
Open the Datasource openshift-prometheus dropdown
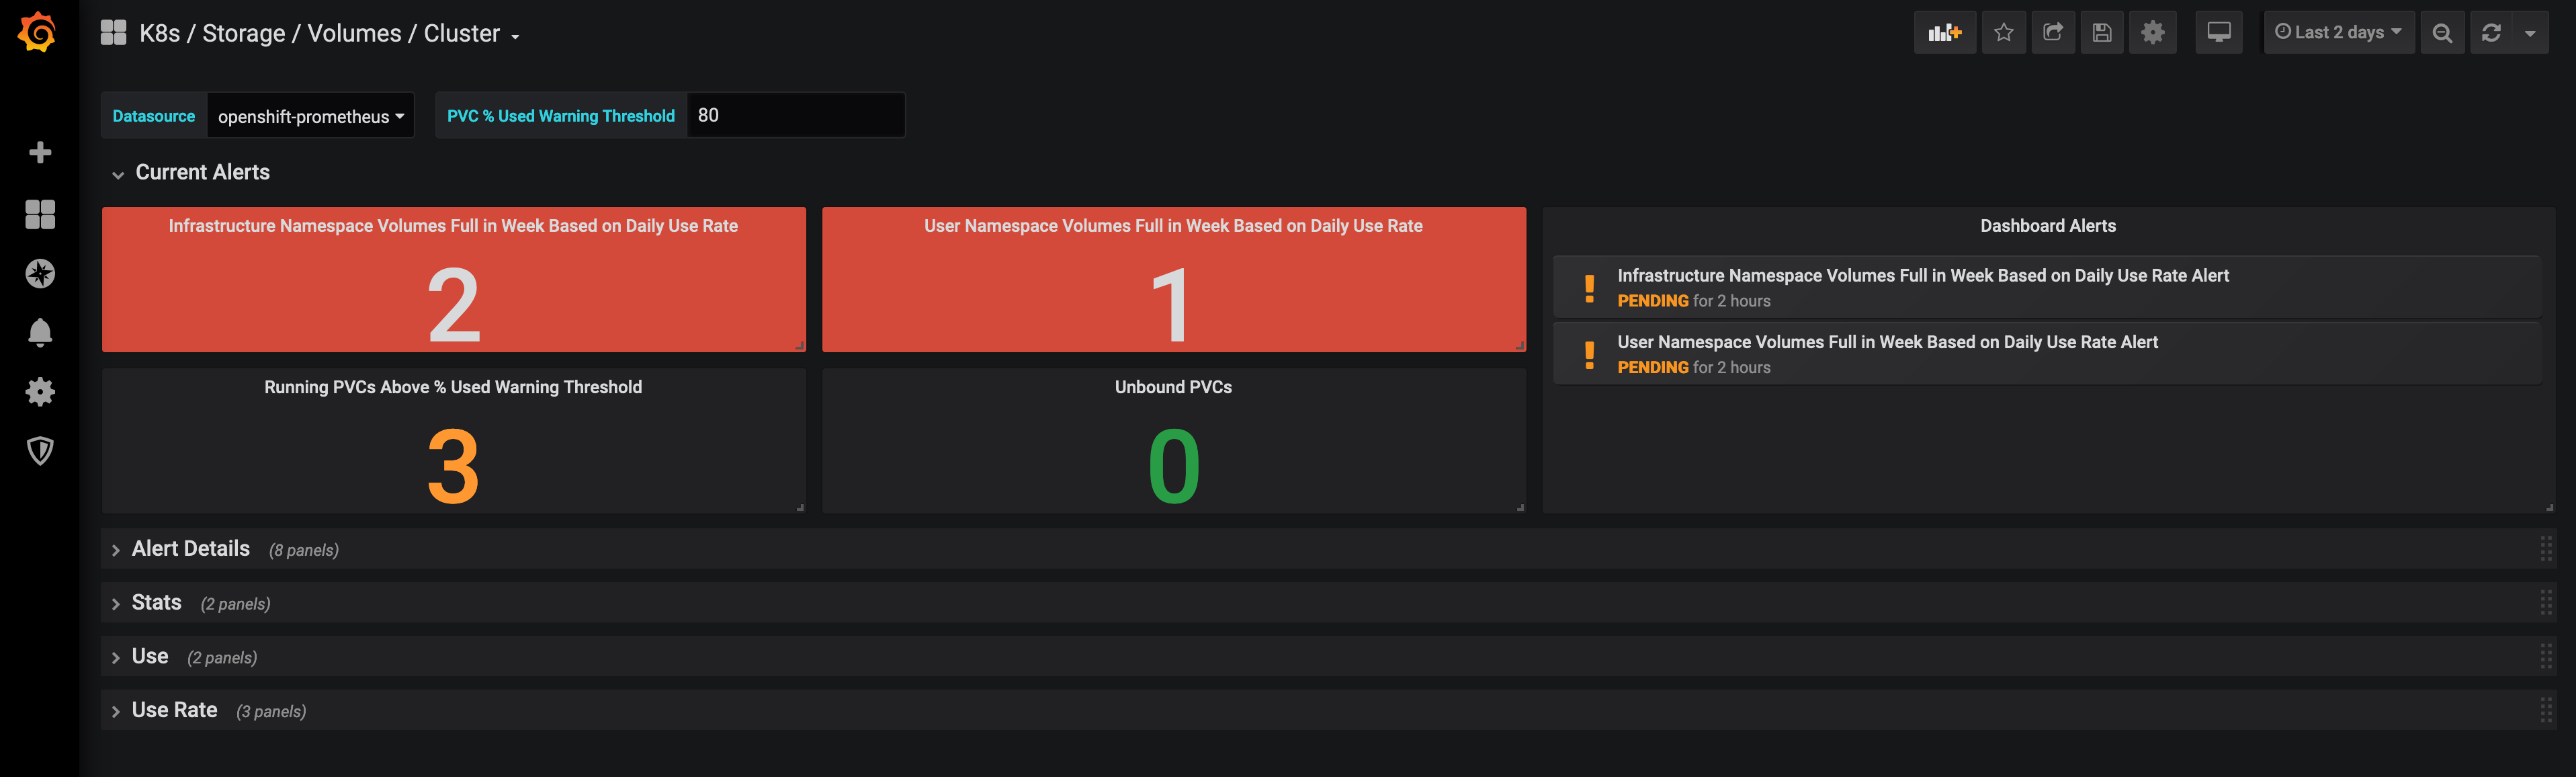pos(310,116)
